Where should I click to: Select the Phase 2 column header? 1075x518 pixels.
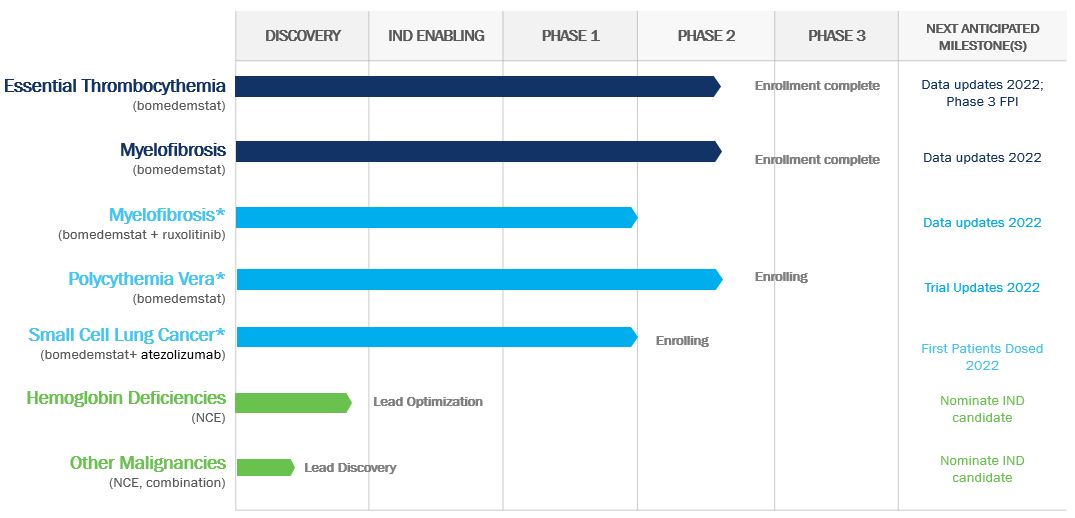coord(706,36)
